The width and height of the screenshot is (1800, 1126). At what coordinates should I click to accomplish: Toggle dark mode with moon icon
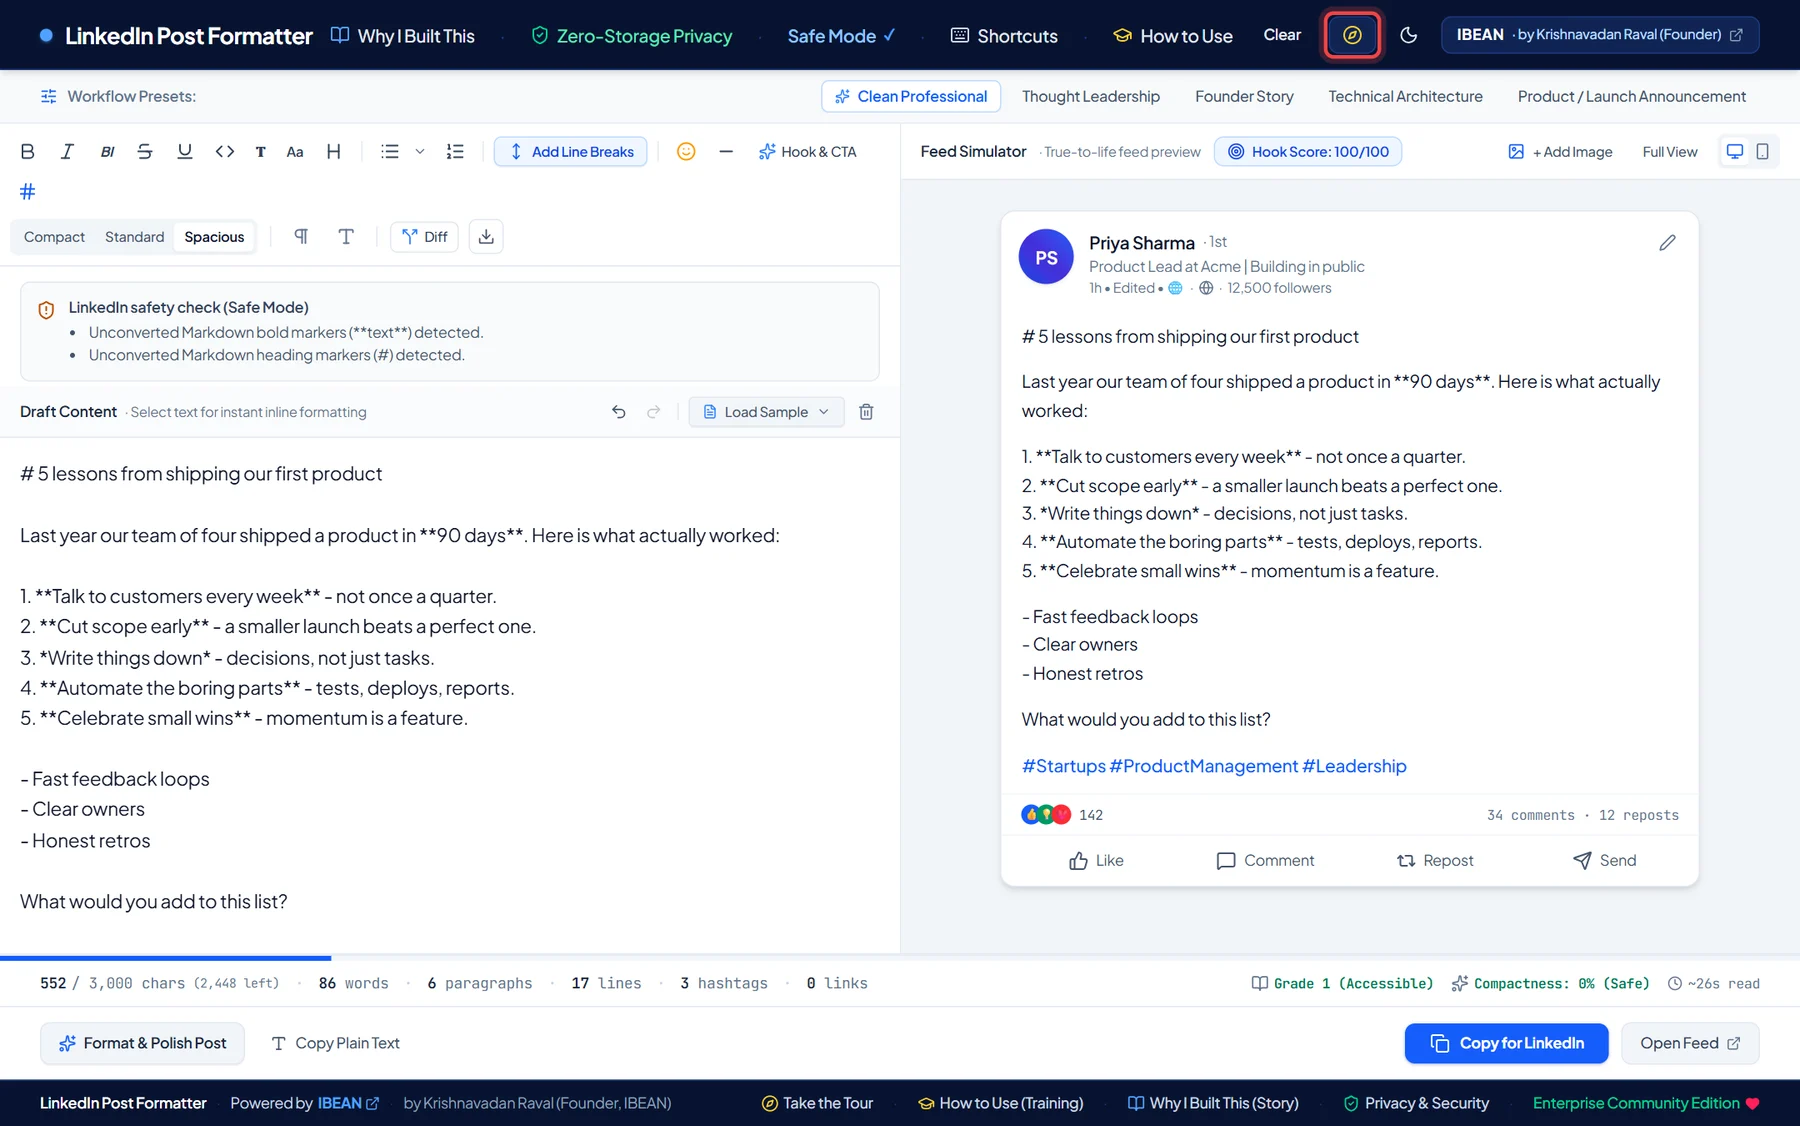[x=1409, y=35]
